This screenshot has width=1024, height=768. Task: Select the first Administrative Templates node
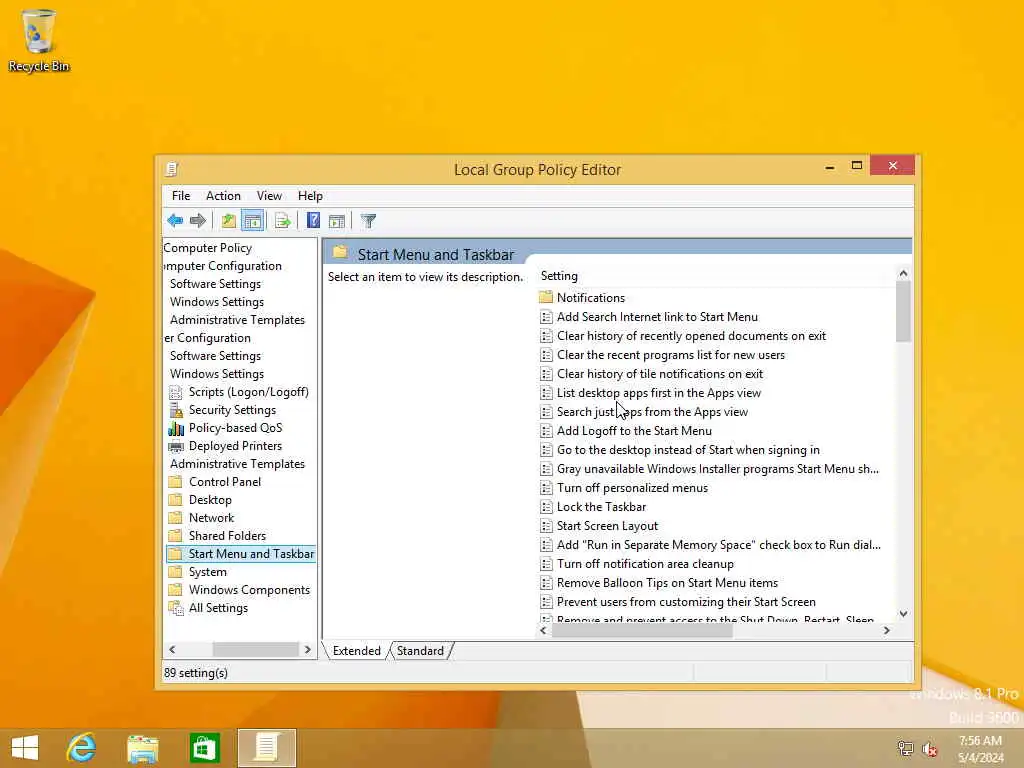tap(237, 320)
